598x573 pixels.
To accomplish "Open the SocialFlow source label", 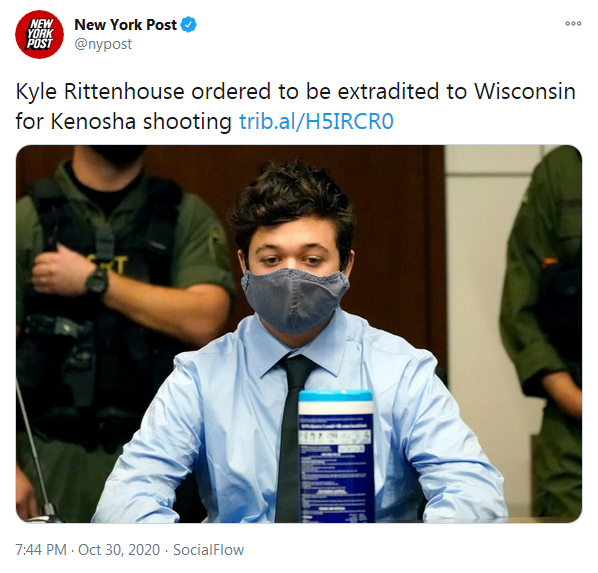I will click(209, 550).
